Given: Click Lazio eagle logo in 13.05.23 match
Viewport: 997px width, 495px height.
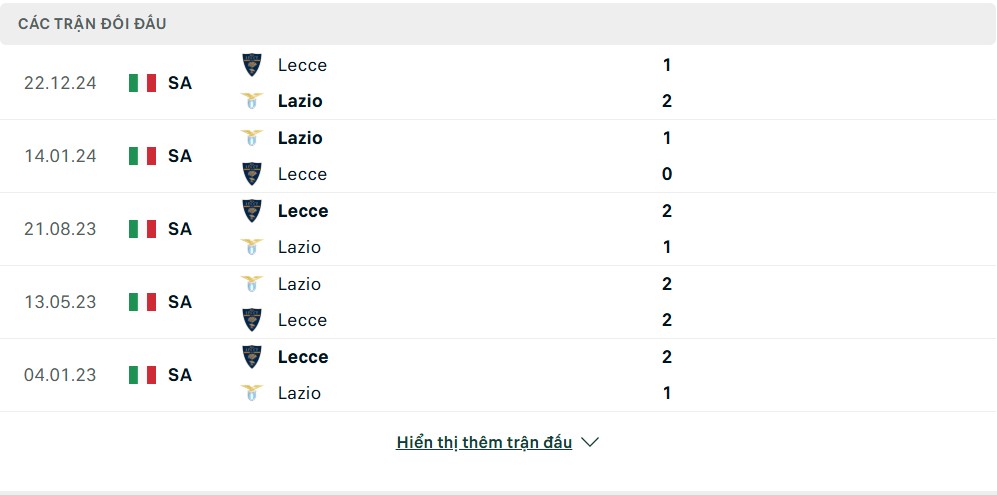Looking at the screenshot, I should (x=252, y=284).
